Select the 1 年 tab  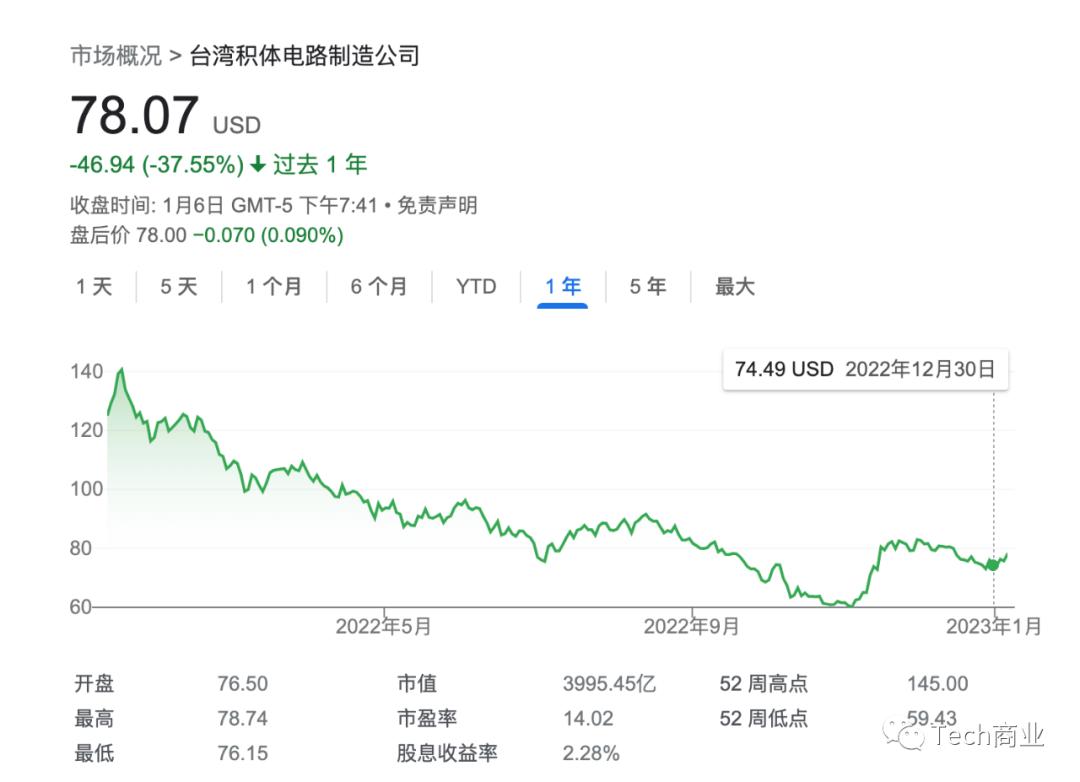click(x=563, y=286)
